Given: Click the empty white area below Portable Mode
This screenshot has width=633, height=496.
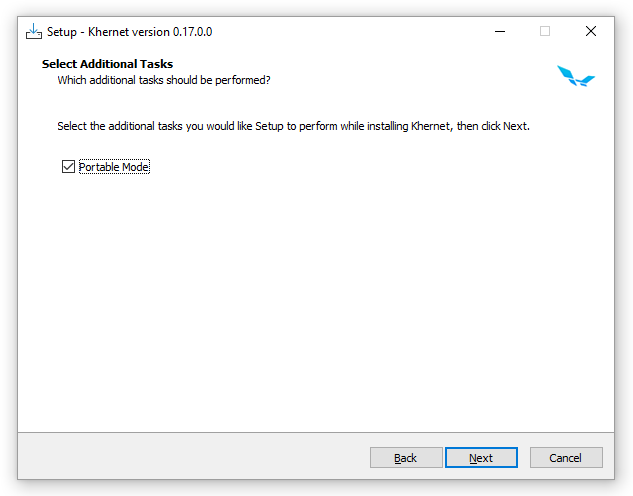Looking at the screenshot, I should pos(300,300).
